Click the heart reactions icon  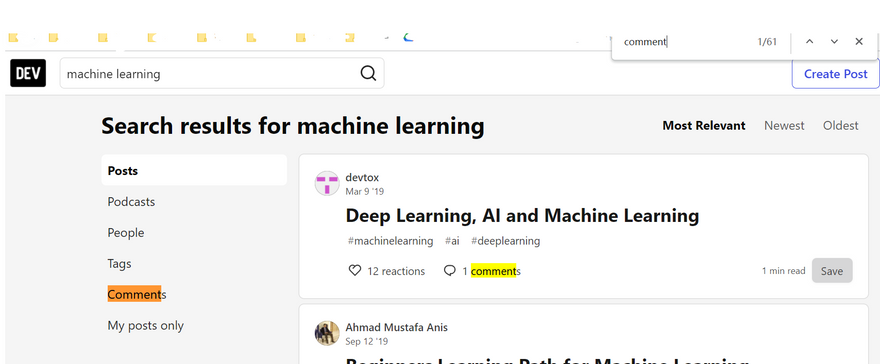click(x=355, y=271)
